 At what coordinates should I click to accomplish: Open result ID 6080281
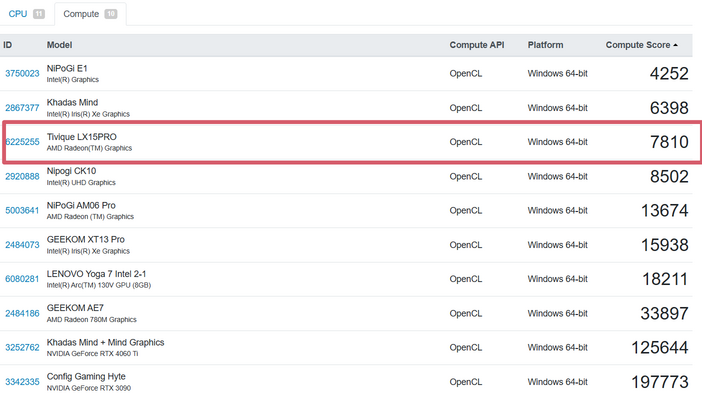point(22,279)
